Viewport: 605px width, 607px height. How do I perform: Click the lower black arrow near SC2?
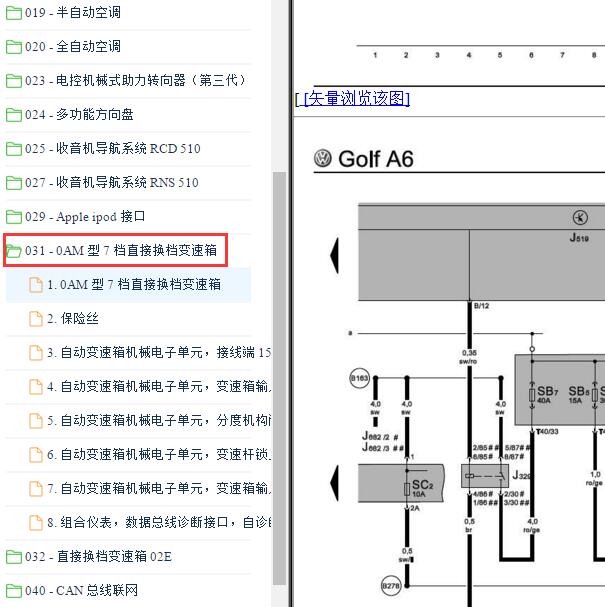[x=334, y=483]
